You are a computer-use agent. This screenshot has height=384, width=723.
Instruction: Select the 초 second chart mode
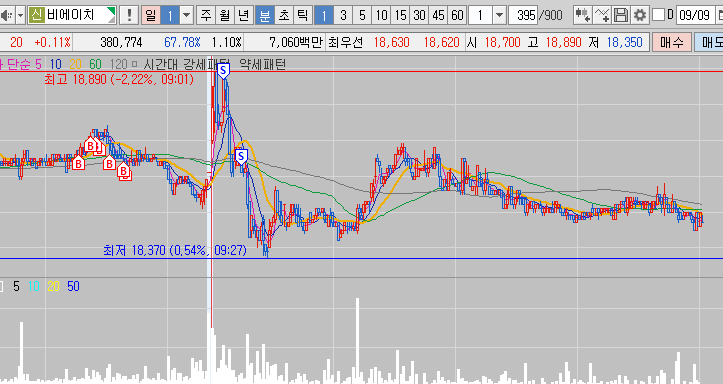click(x=284, y=16)
